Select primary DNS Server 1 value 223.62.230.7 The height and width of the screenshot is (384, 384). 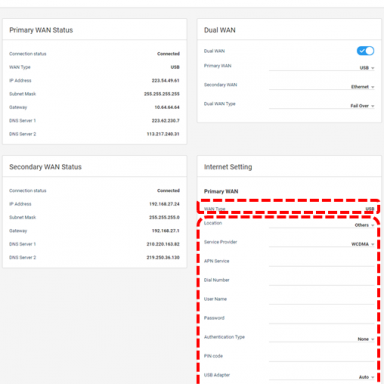click(x=165, y=120)
